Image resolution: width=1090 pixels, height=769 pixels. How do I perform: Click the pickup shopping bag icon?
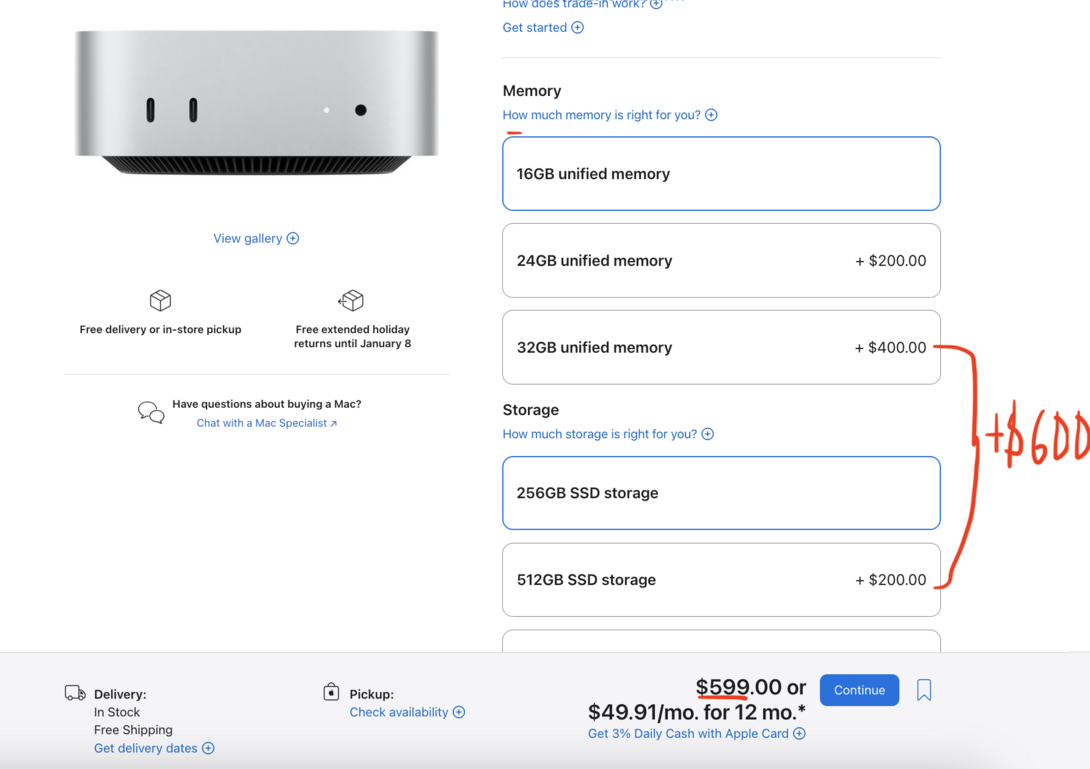pyautogui.click(x=331, y=692)
